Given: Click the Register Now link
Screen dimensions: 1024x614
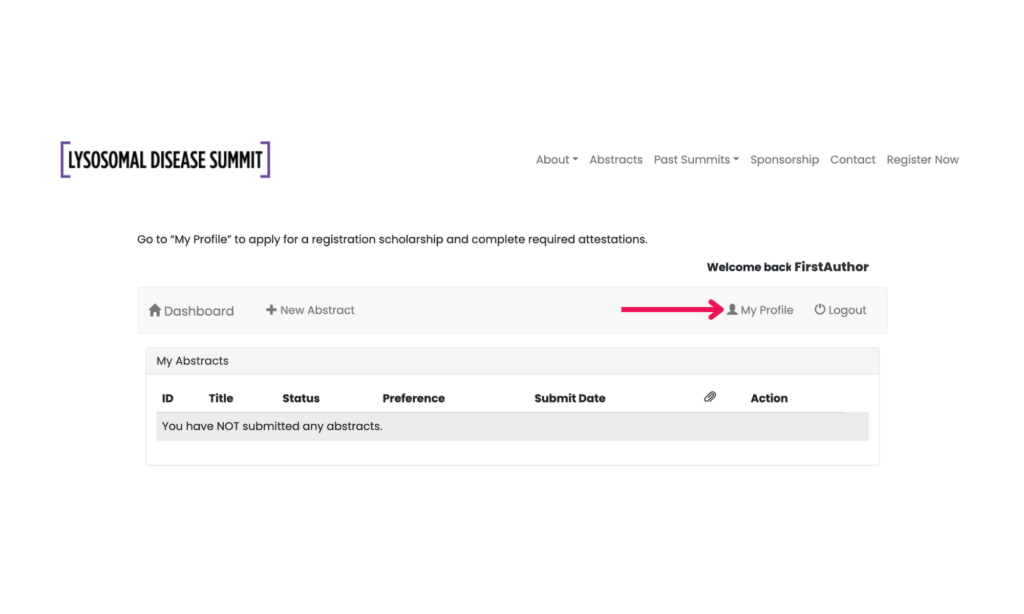Looking at the screenshot, I should point(922,160).
